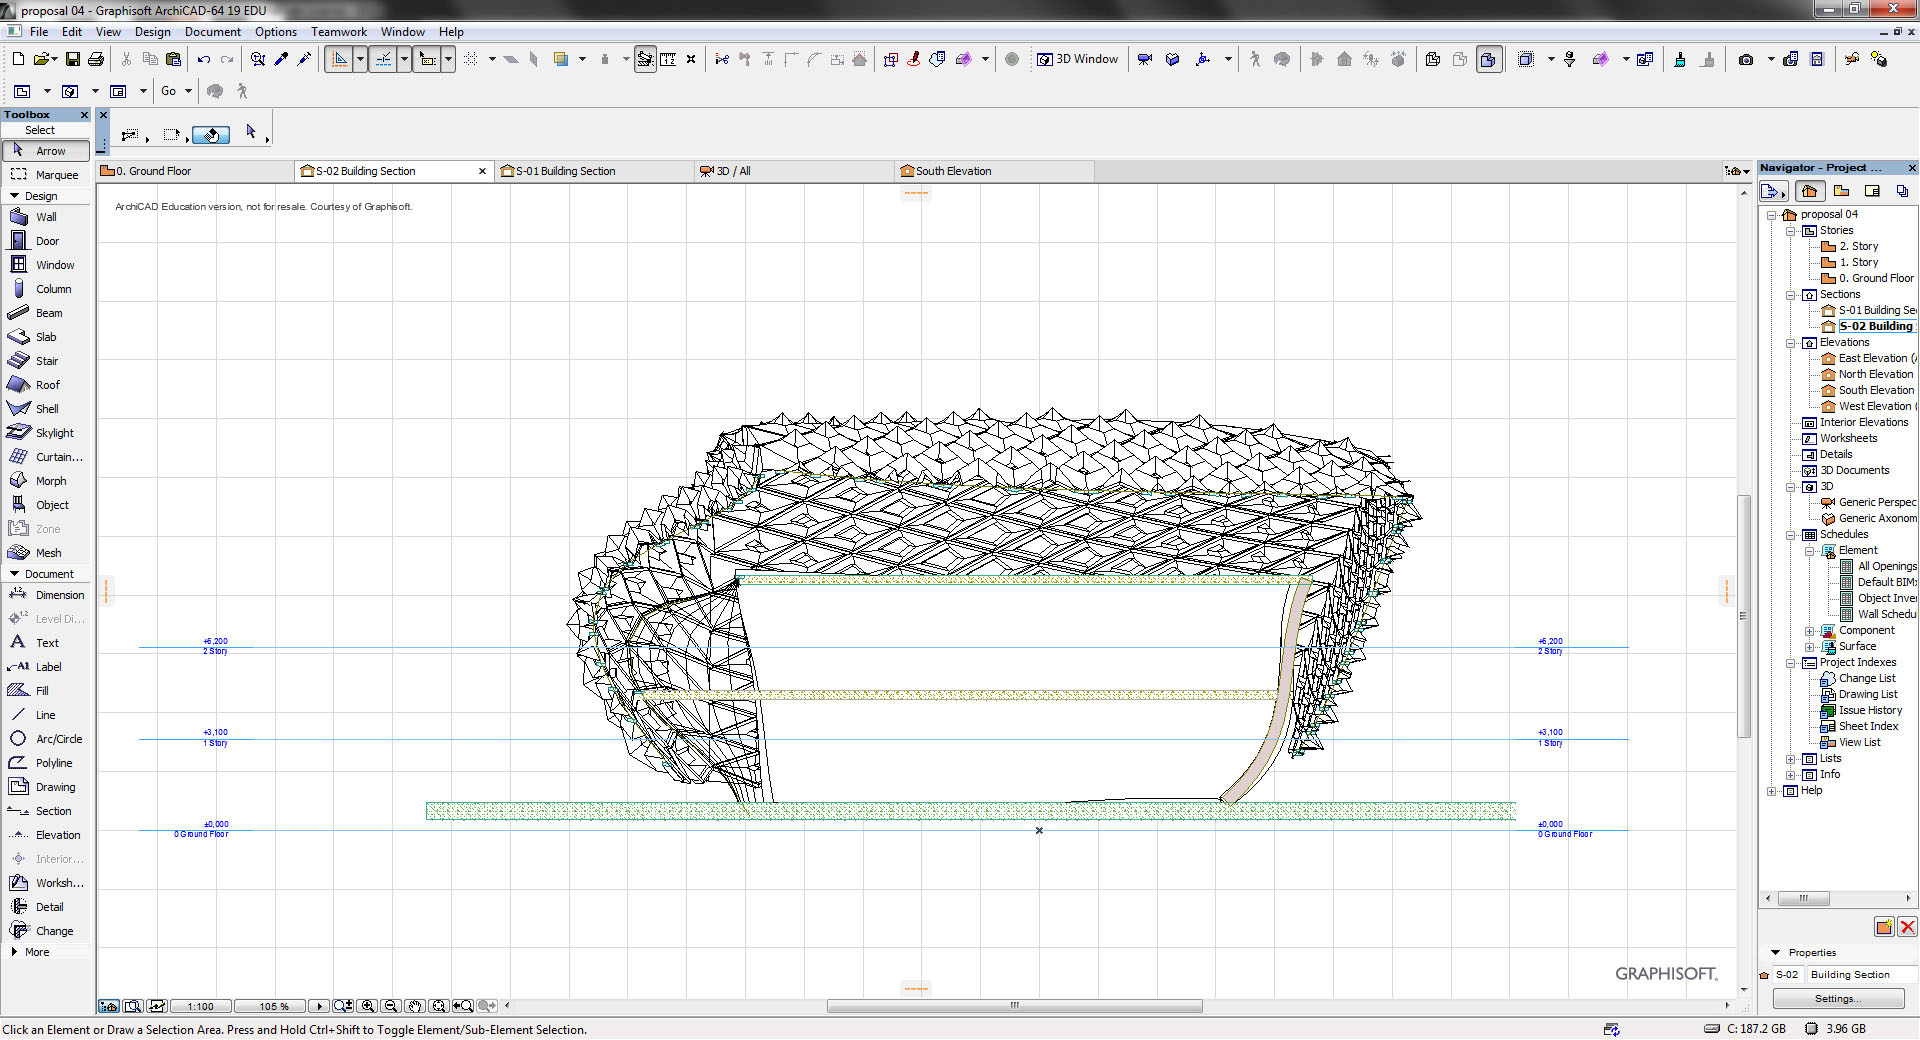
Task: Pick the Morph tool
Action: (x=50, y=481)
